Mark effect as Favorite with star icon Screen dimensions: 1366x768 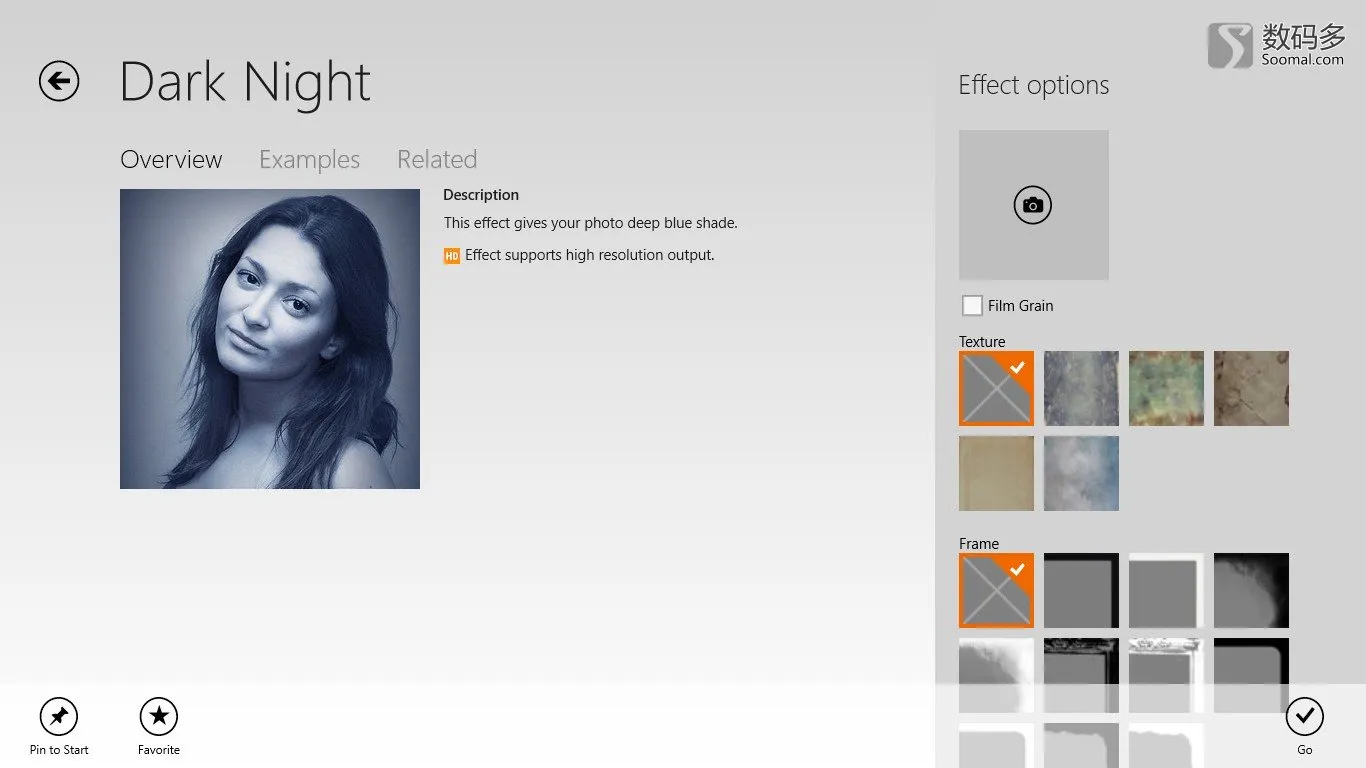(159, 716)
